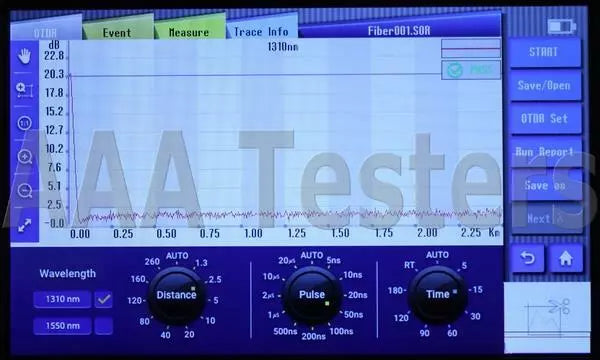Tap the back arrow button
Viewport: 600px width, 360px height.
(528, 259)
